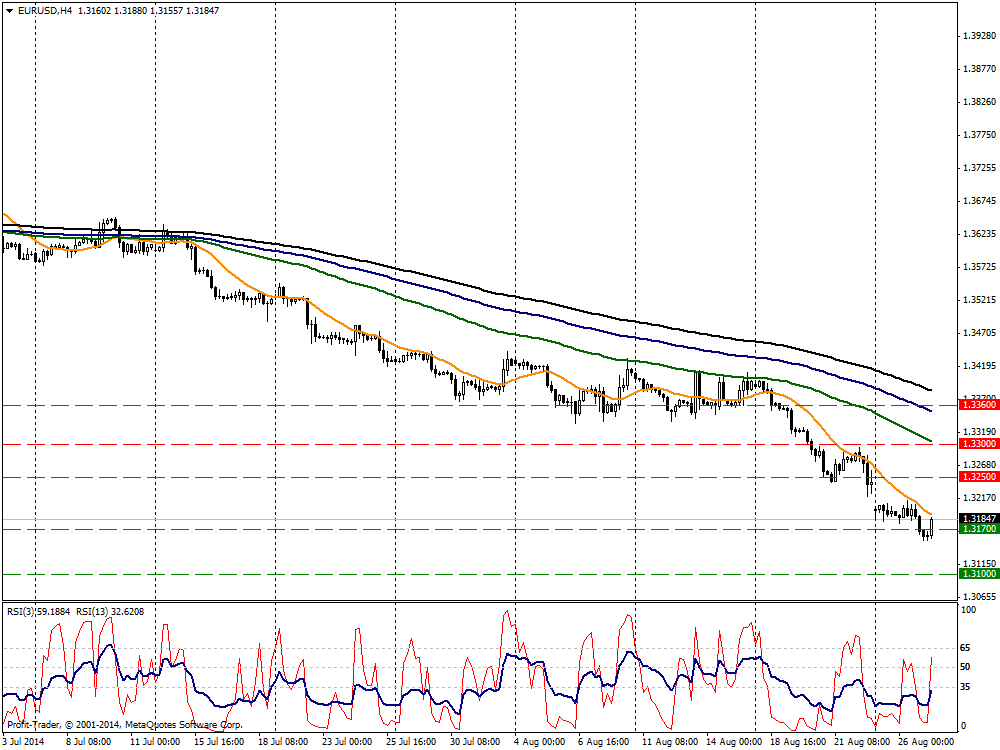This screenshot has height=750, width=1000.
Task: Click the 30 Jul 08:00 time label
Action: [475, 742]
